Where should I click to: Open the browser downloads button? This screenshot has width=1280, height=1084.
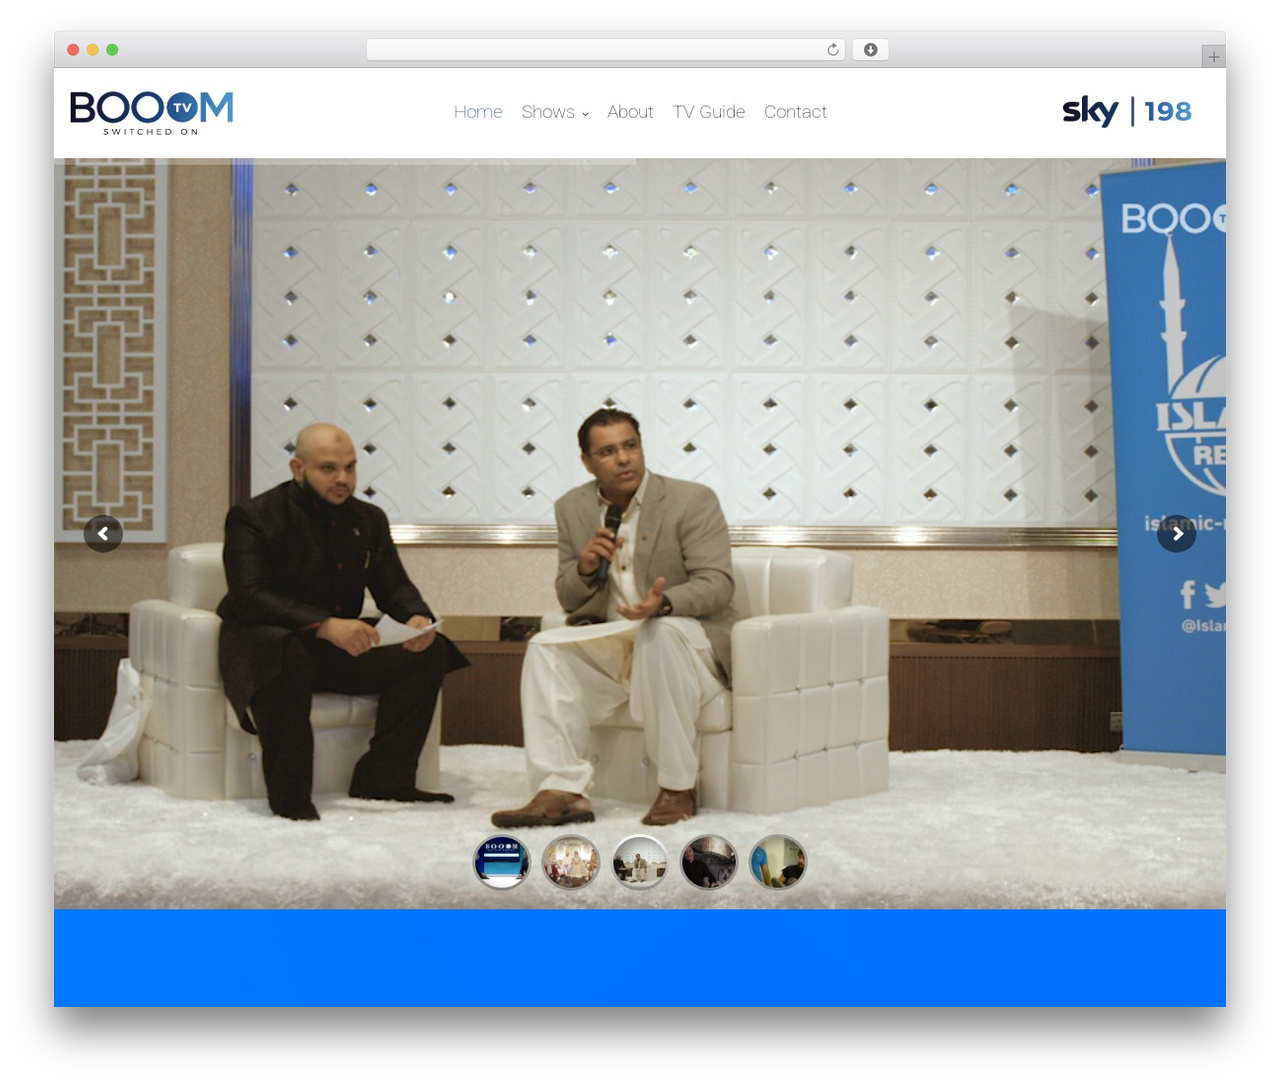[x=871, y=50]
